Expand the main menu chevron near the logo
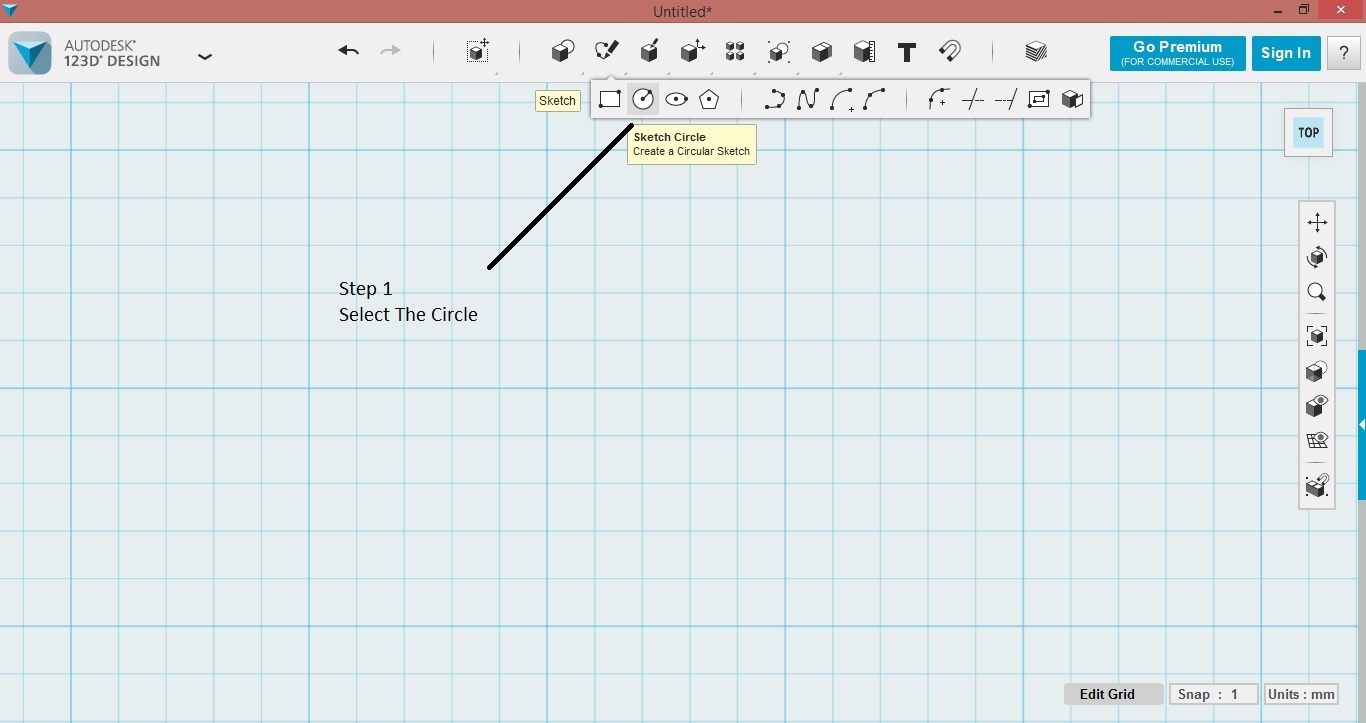1366x723 pixels. pyautogui.click(x=205, y=57)
